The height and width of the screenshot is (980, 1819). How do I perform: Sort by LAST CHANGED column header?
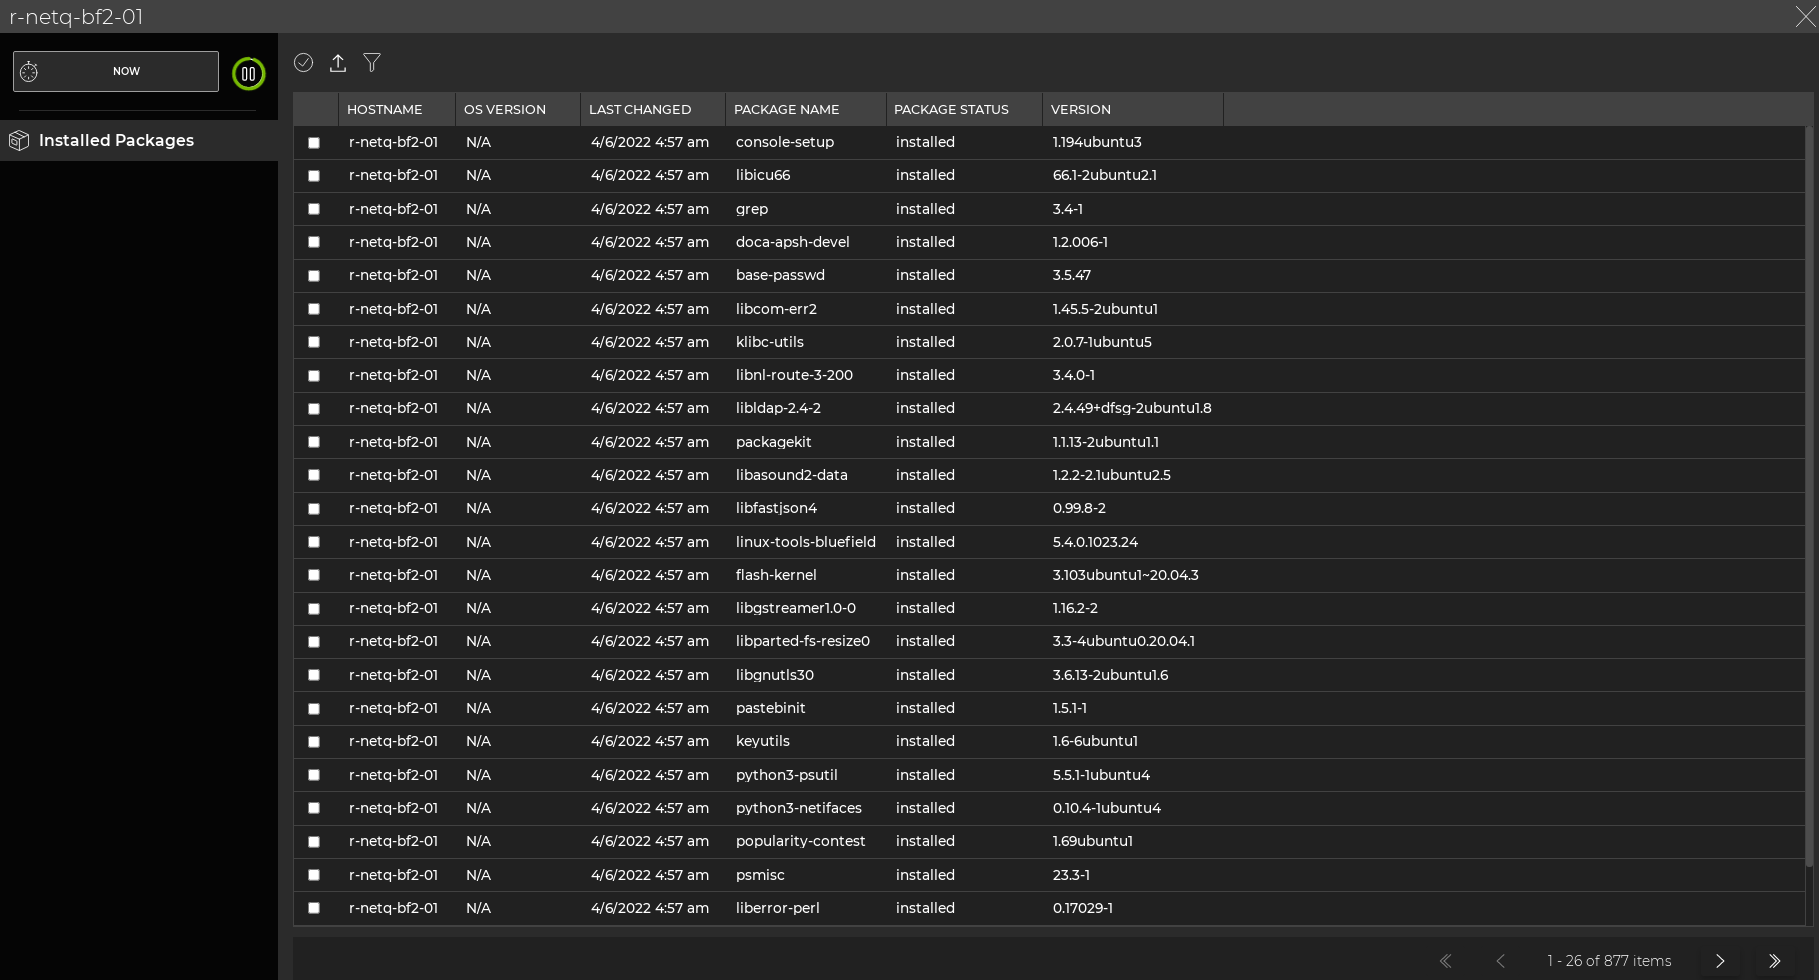click(x=639, y=110)
